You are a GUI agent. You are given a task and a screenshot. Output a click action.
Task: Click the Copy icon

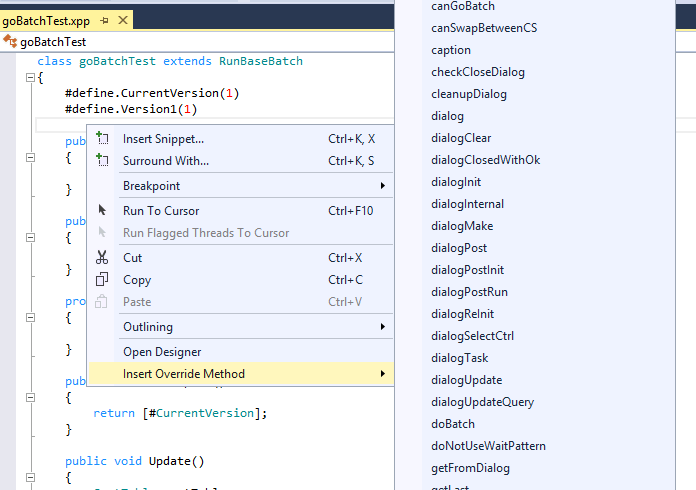click(x=102, y=279)
